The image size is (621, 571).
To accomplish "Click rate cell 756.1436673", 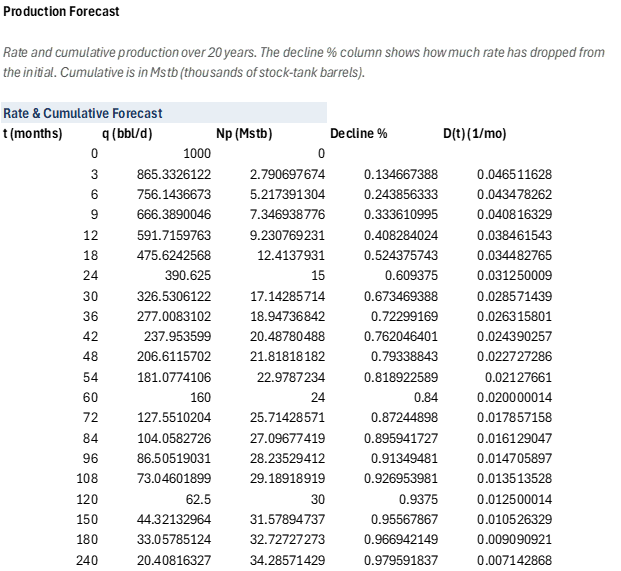I will pyautogui.click(x=174, y=194).
